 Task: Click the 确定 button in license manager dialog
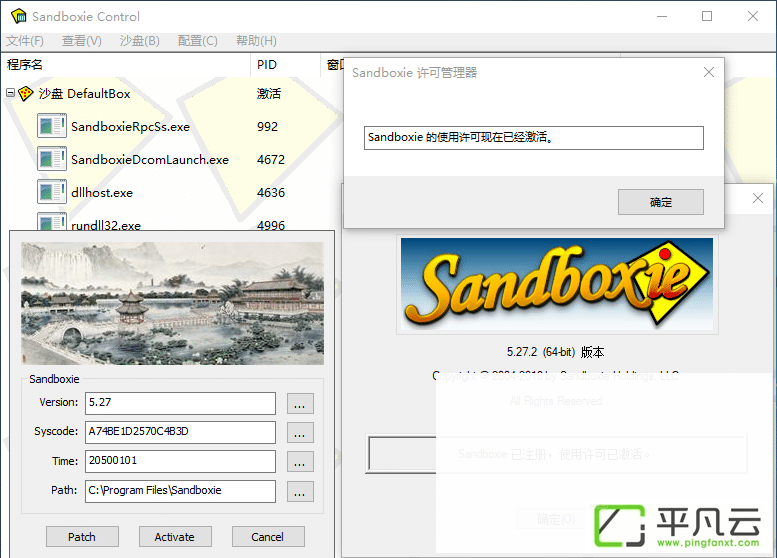(661, 202)
